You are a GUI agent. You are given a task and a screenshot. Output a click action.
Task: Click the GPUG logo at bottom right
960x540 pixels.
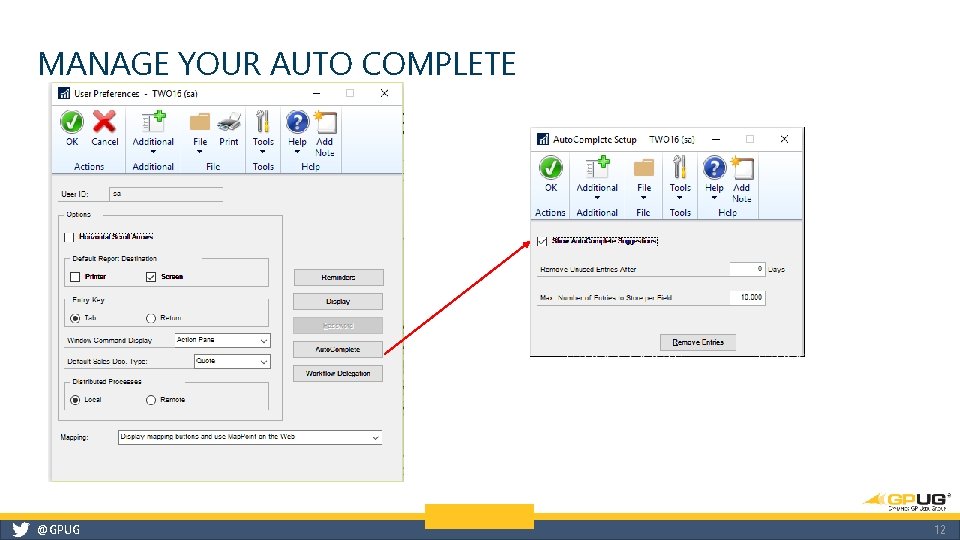pyautogui.click(x=908, y=501)
